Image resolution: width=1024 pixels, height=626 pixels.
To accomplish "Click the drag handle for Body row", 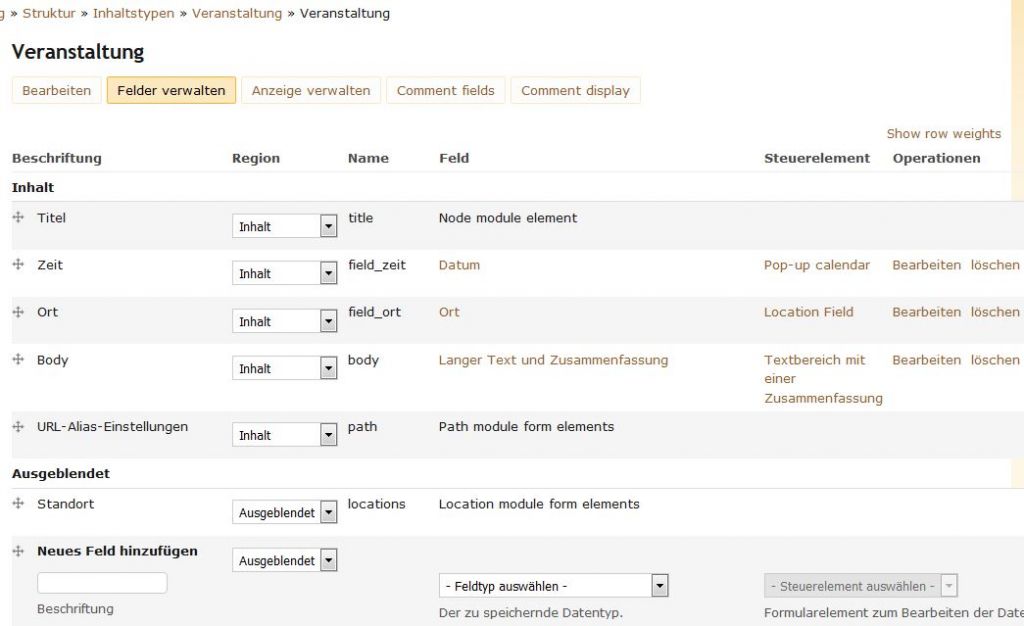I will tap(18, 360).
